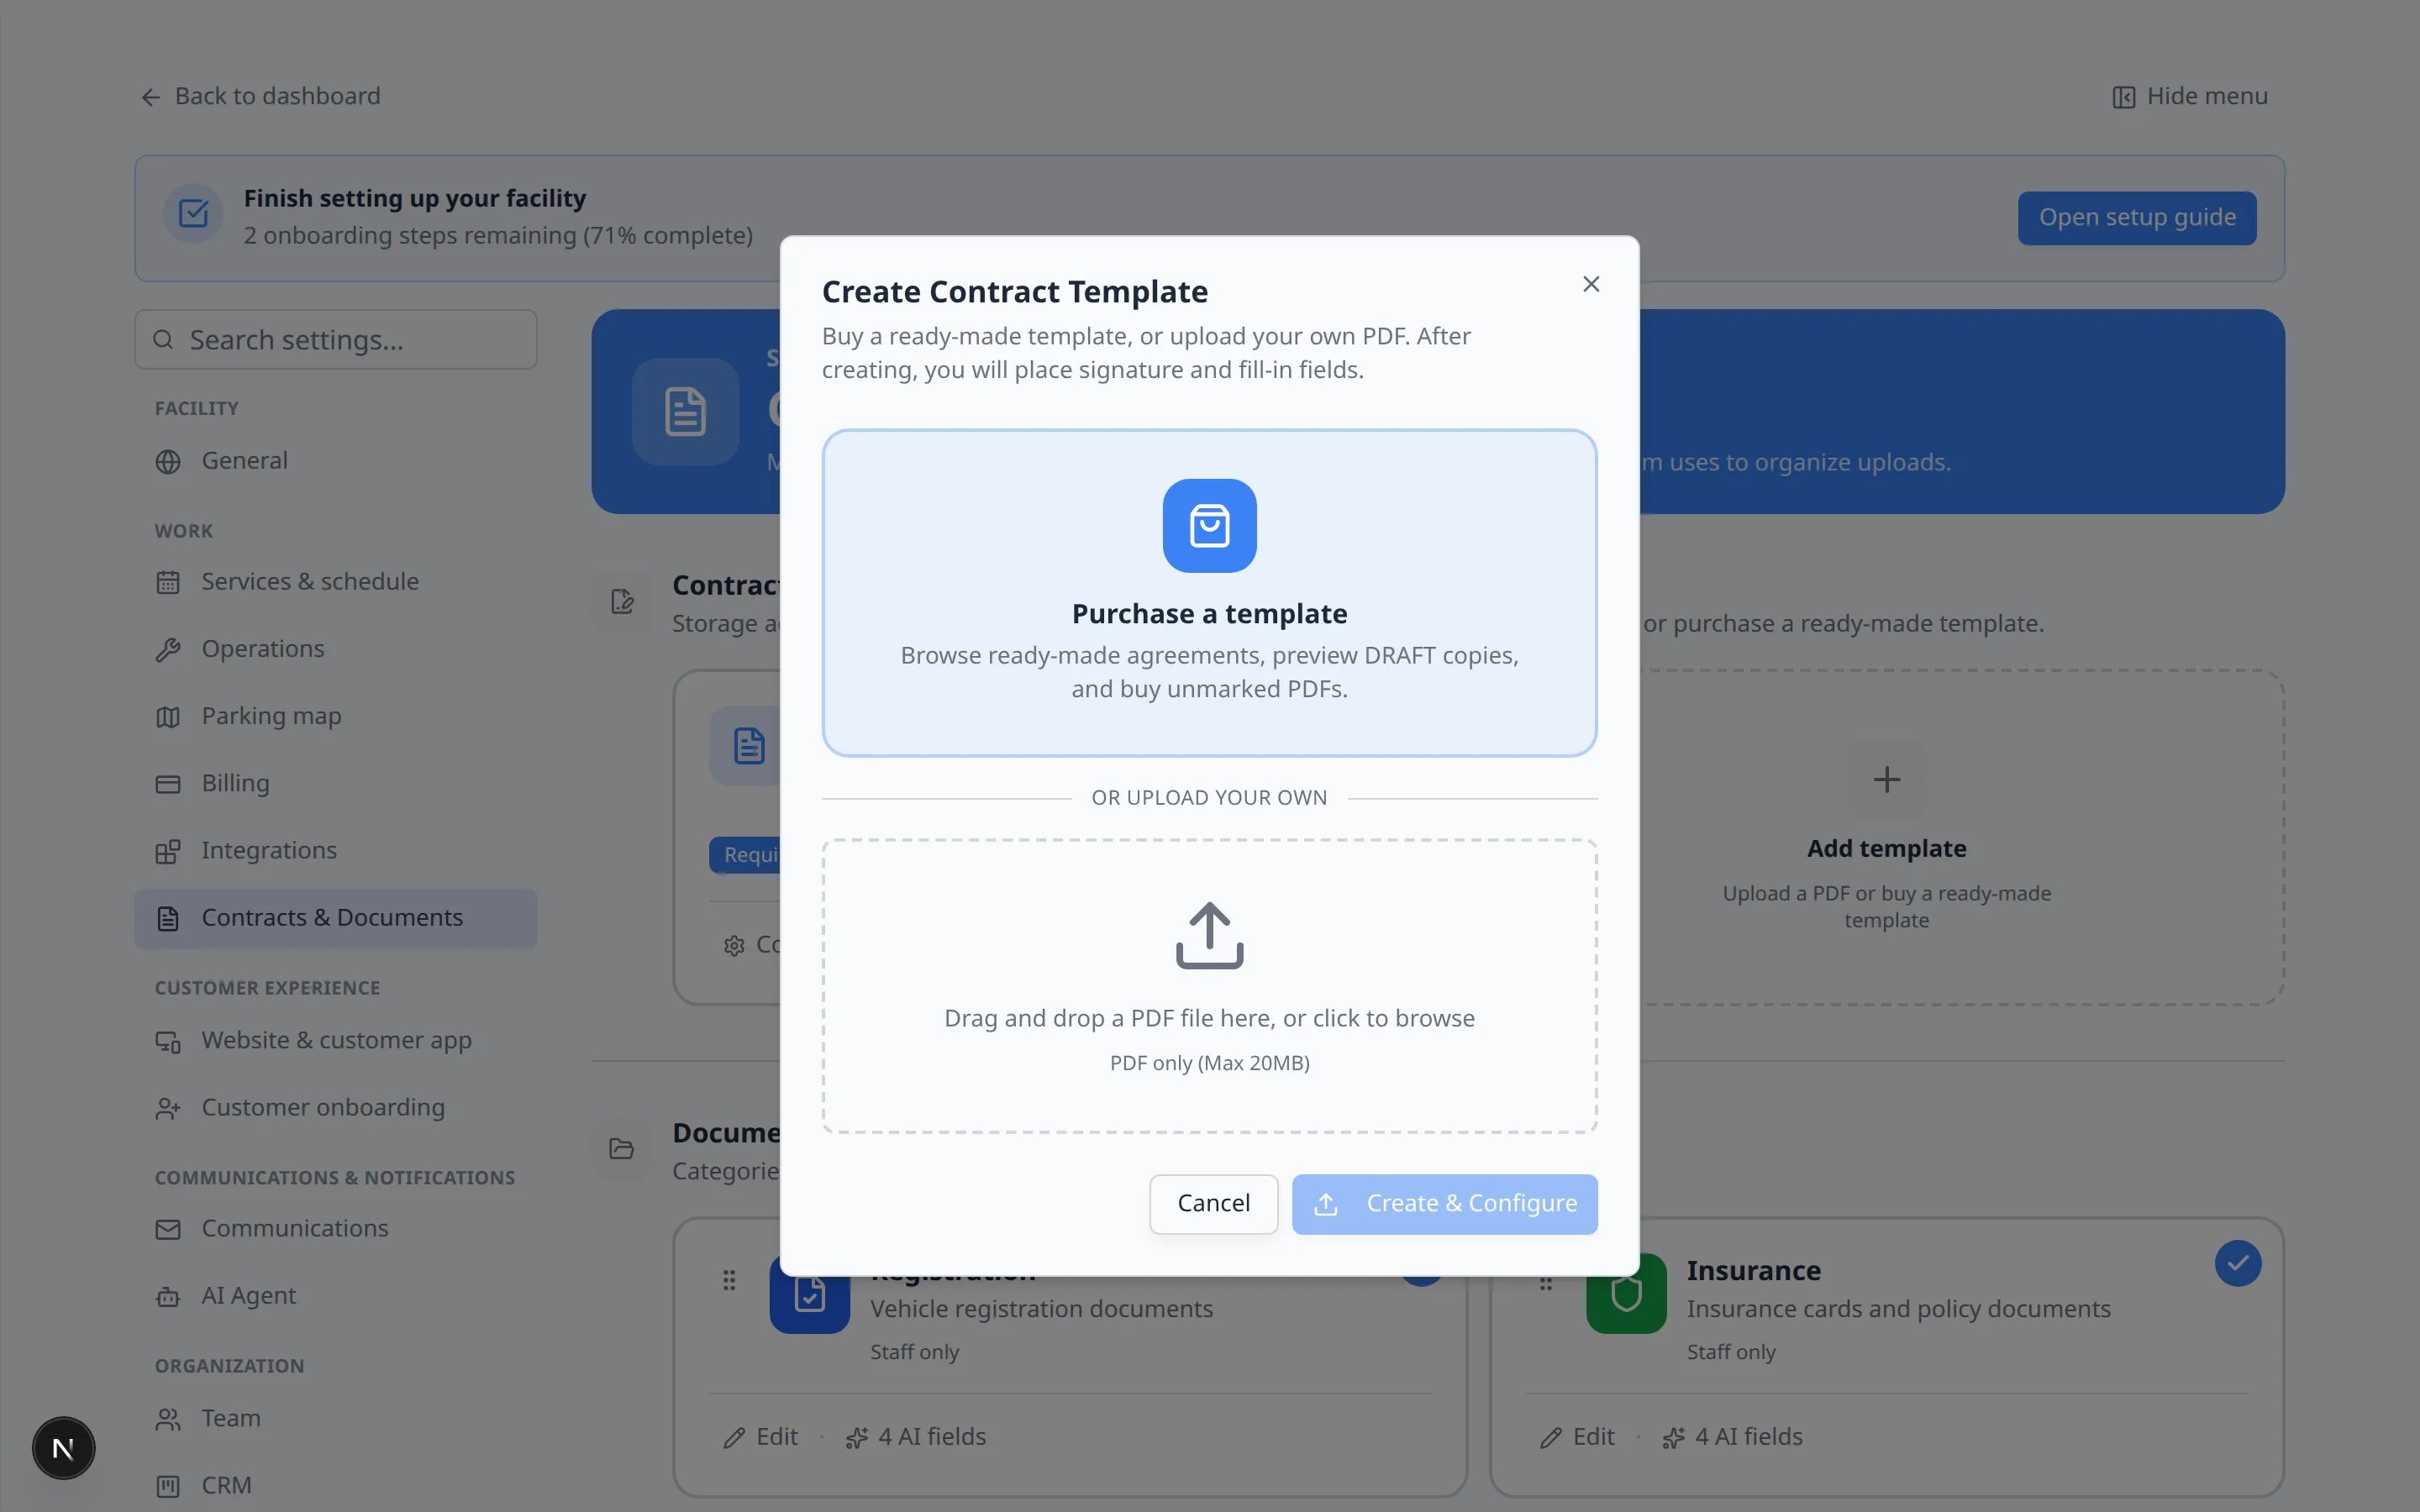This screenshot has width=2420, height=1512.
Task: Click the blue Registration document icon
Action: click(809, 1295)
